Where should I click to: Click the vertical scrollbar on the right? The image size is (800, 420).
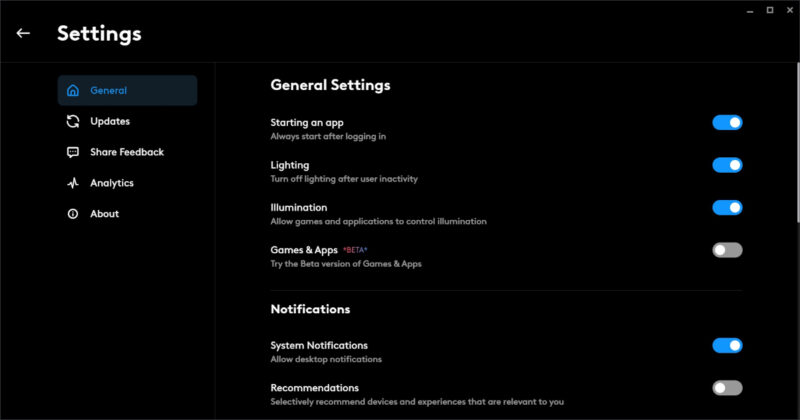tap(798, 142)
